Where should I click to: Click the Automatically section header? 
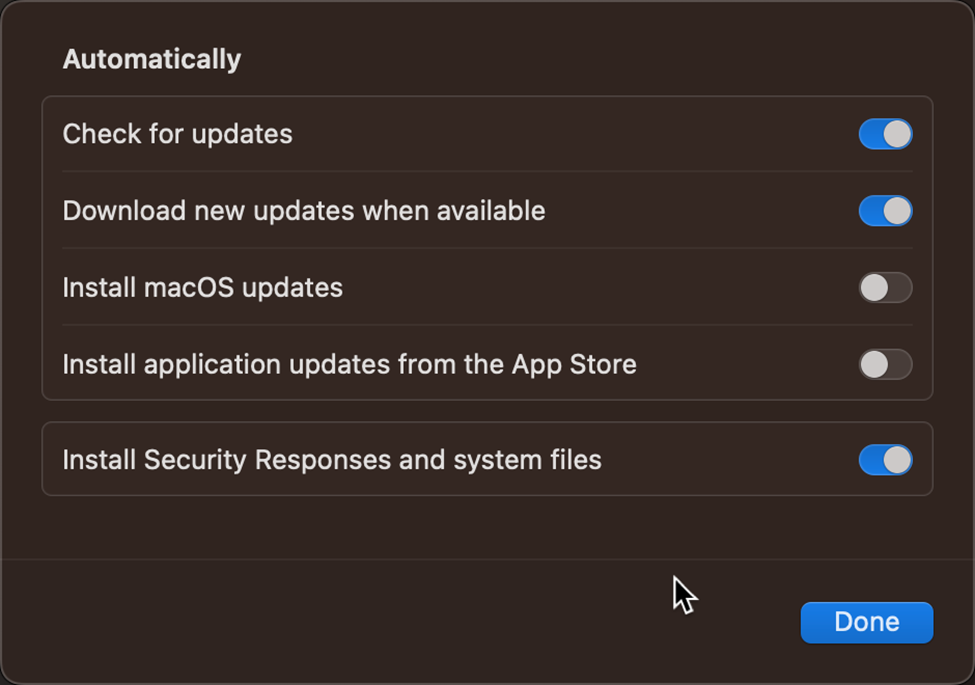point(151,58)
